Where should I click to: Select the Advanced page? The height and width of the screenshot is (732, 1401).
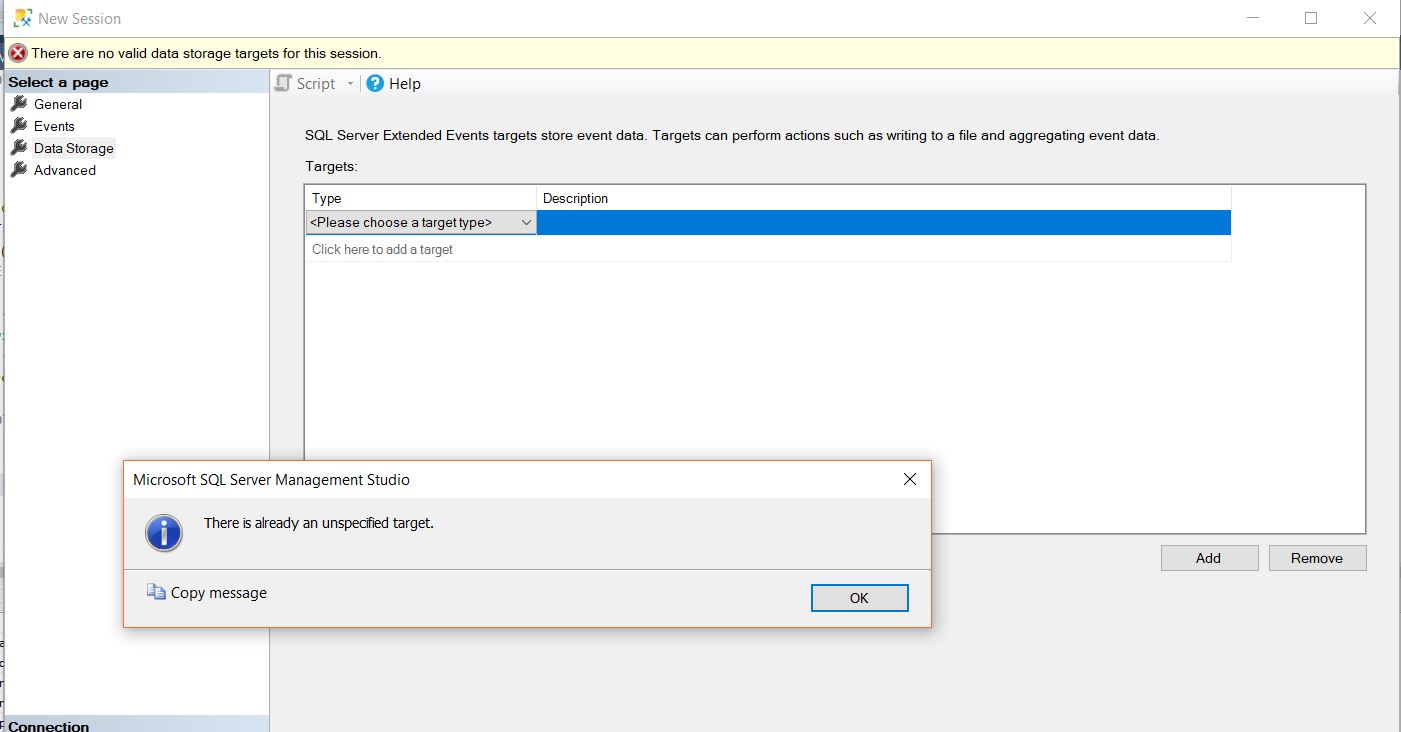pyautogui.click(x=65, y=170)
